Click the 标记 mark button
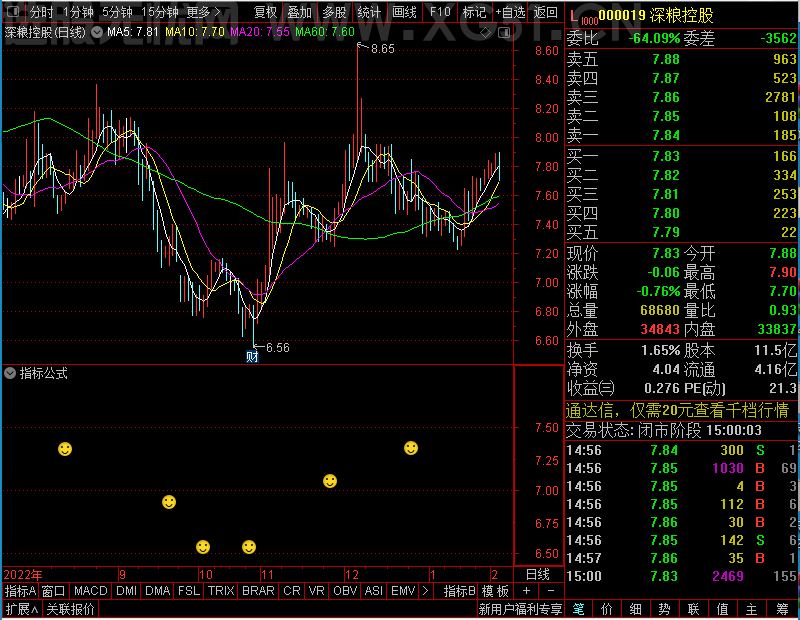800x620 pixels. (x=474, y=12)
